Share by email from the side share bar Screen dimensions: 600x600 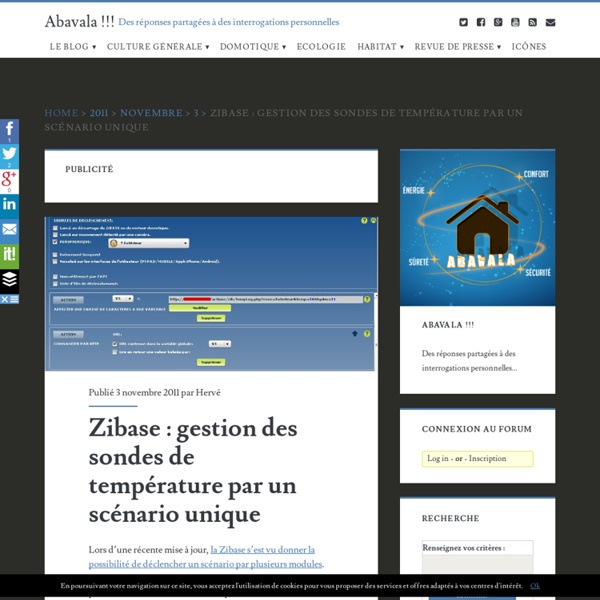[x=9, y=231]
